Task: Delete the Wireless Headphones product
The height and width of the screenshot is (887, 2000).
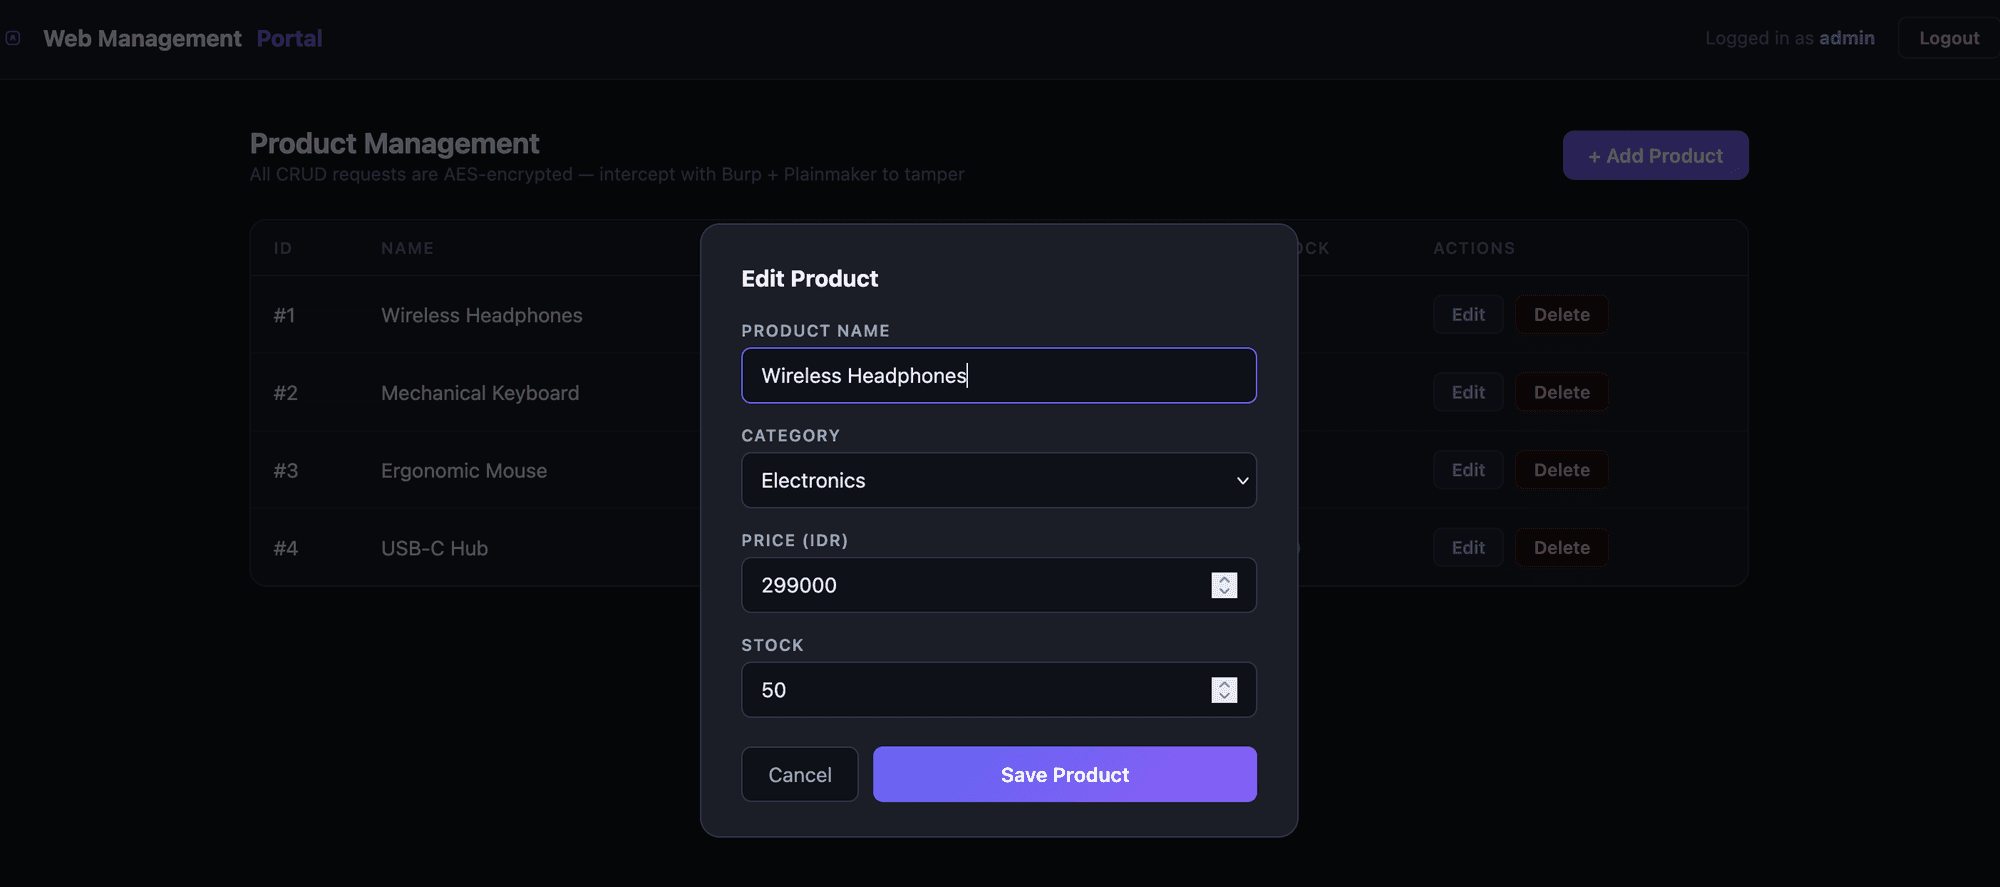Action: tap(1561, 315)
